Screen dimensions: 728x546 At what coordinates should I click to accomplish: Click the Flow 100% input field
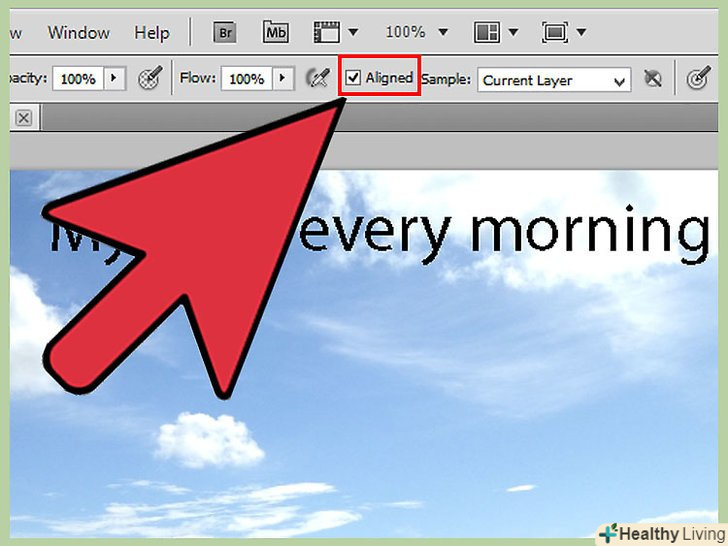tap(247, 78)
